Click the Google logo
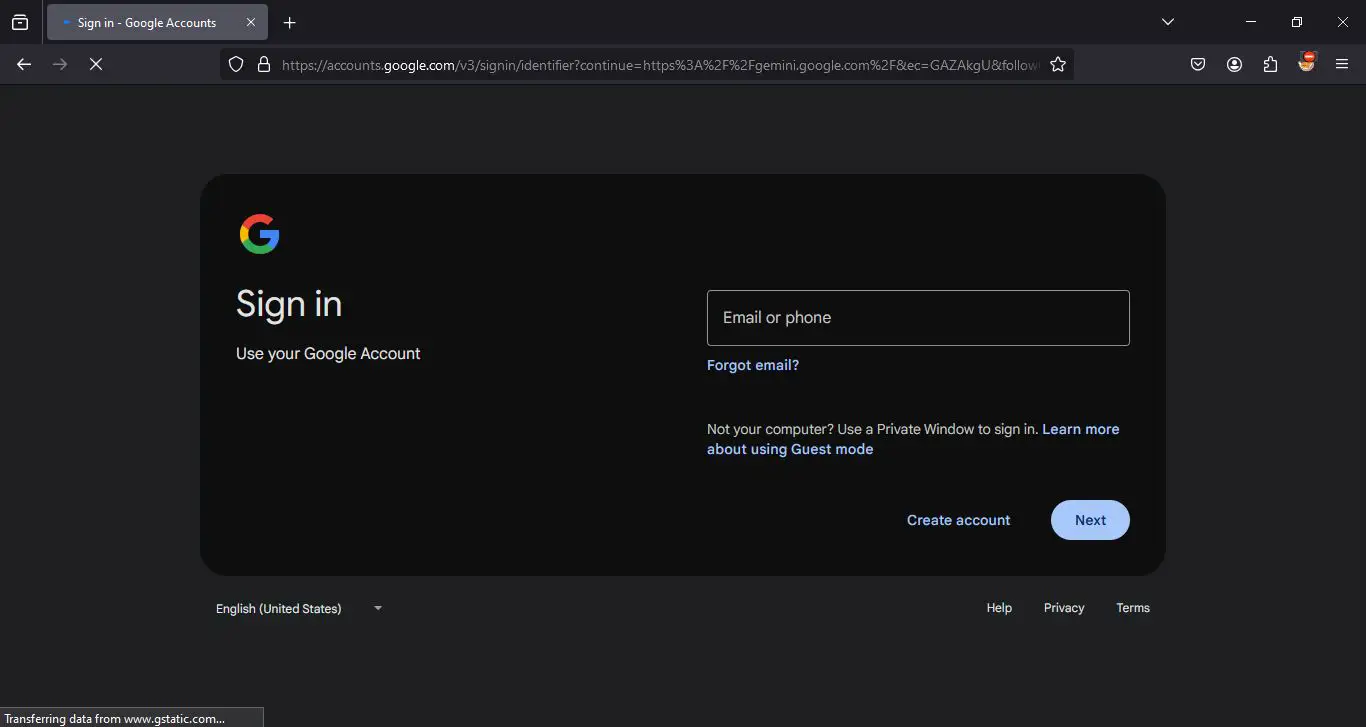The width and height of the screenshot is (1366, 727). click(260, 234)
